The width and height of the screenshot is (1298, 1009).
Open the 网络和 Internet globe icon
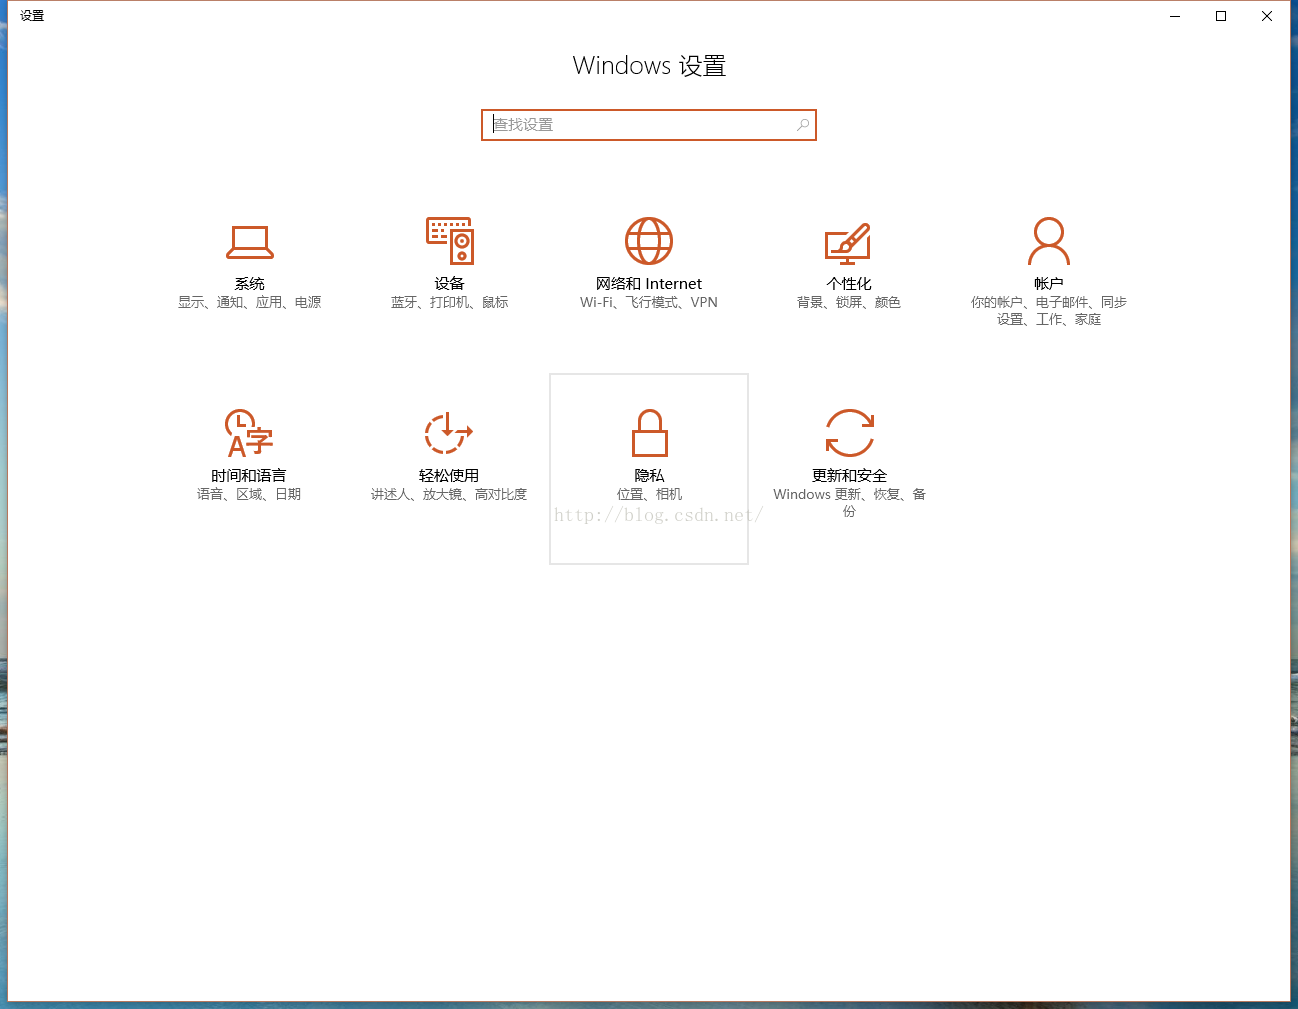[649, 241]
